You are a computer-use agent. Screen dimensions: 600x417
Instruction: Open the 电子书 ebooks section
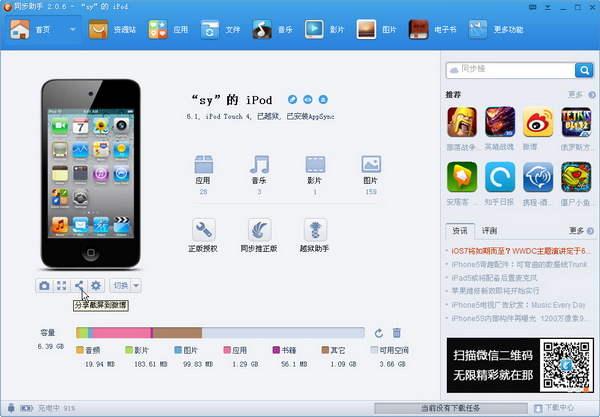[x=432, y=30]
